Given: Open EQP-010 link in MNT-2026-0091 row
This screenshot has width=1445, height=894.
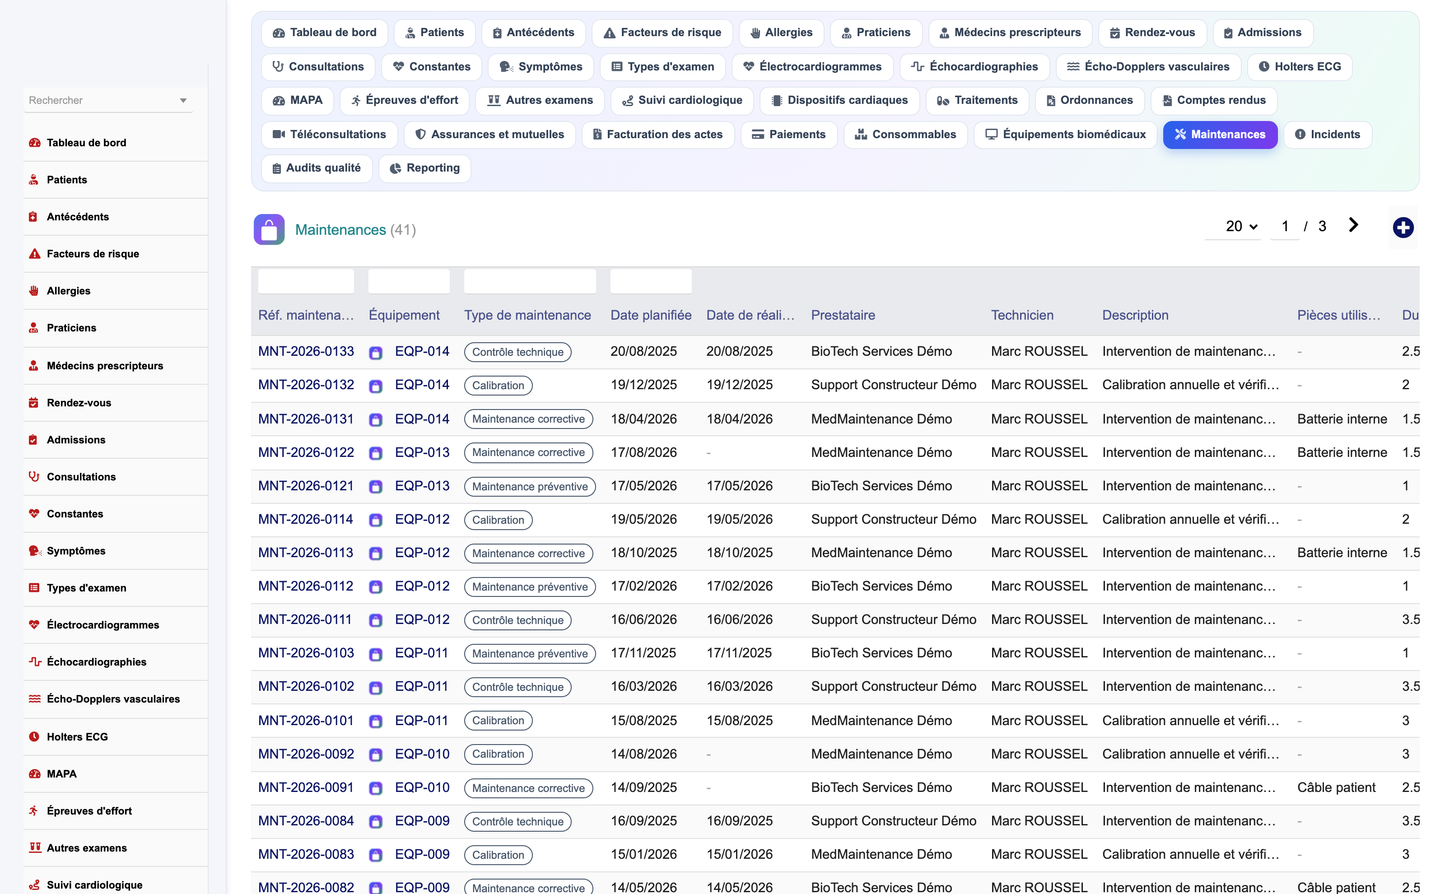Looking at the screenshot, I should (422, 788).
